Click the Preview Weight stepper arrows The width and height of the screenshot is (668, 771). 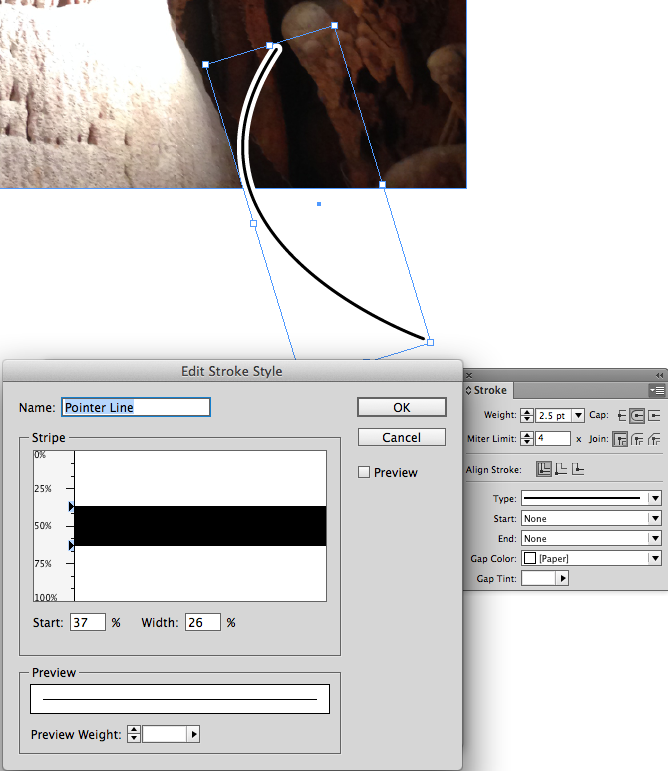tap(134, 734)
